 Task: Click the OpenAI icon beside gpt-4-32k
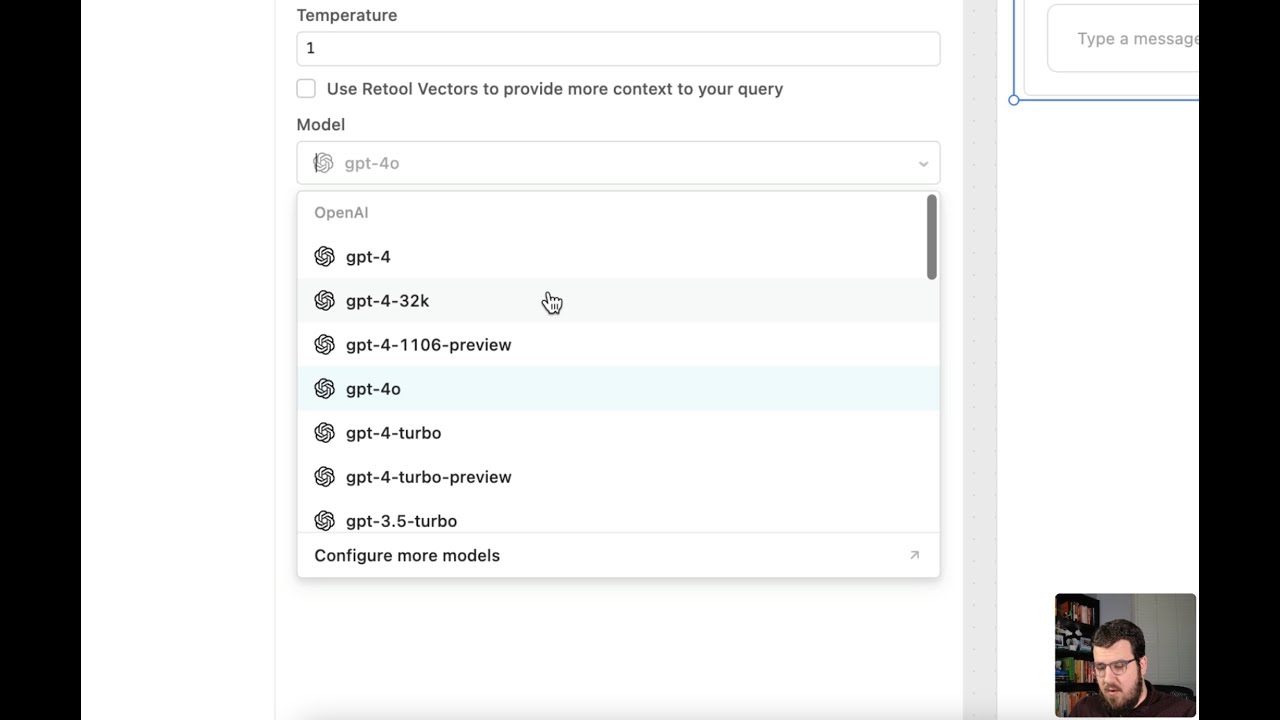click(324, 301)
